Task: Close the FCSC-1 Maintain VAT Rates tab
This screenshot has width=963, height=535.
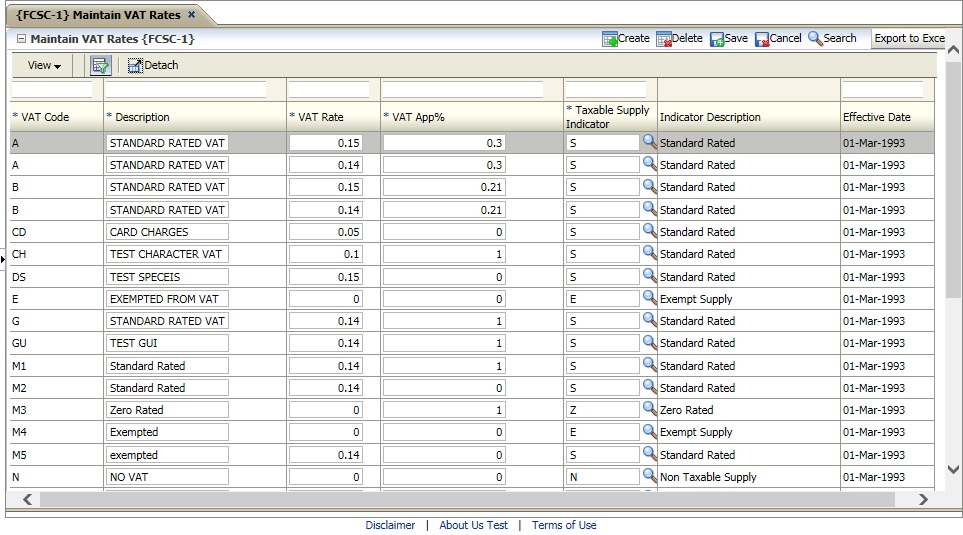Action: pos(192,14)
